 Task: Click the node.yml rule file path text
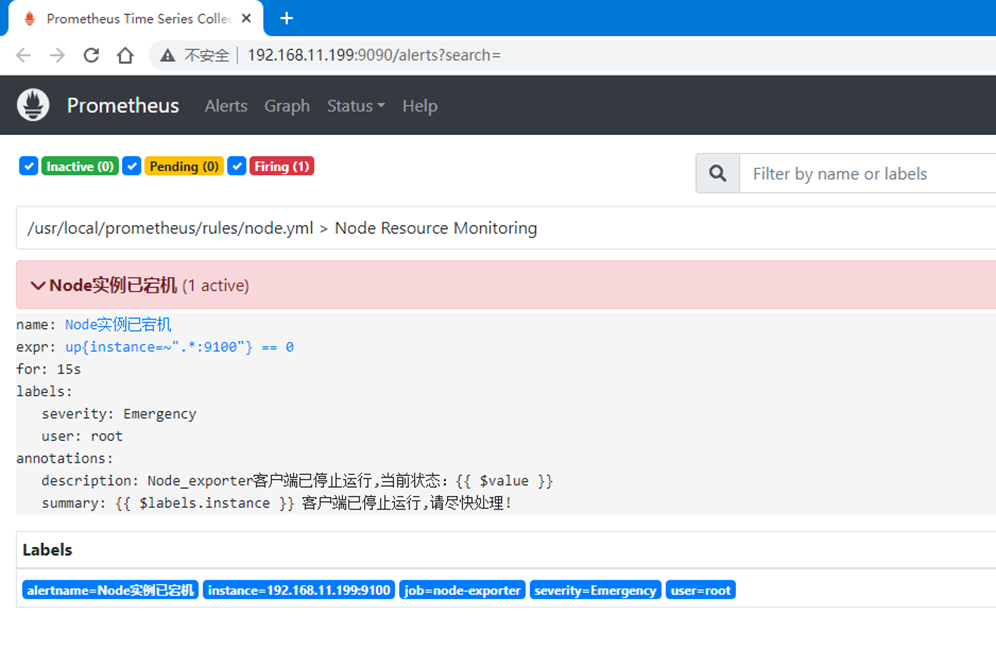coord(170,228)
